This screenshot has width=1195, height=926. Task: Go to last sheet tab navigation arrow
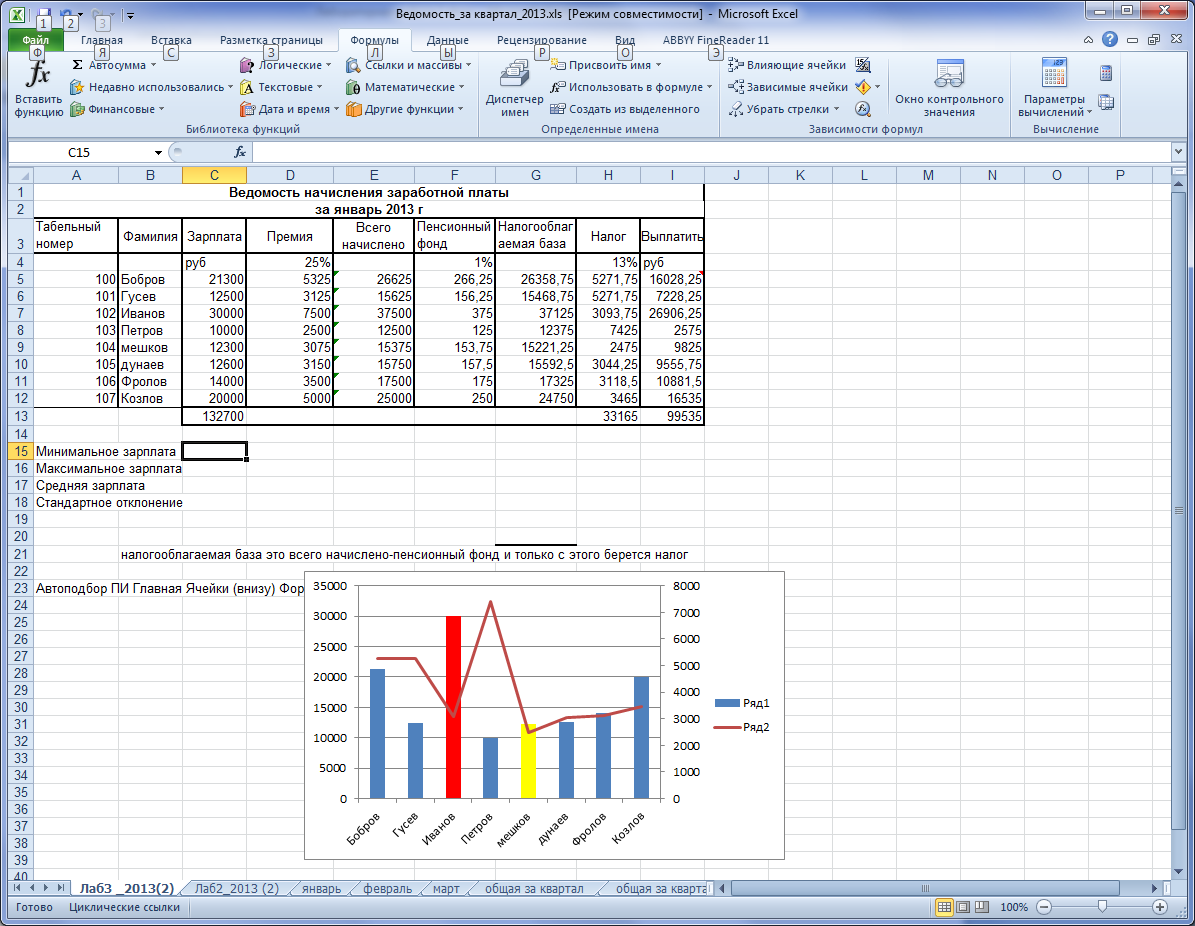pos(61,888)
